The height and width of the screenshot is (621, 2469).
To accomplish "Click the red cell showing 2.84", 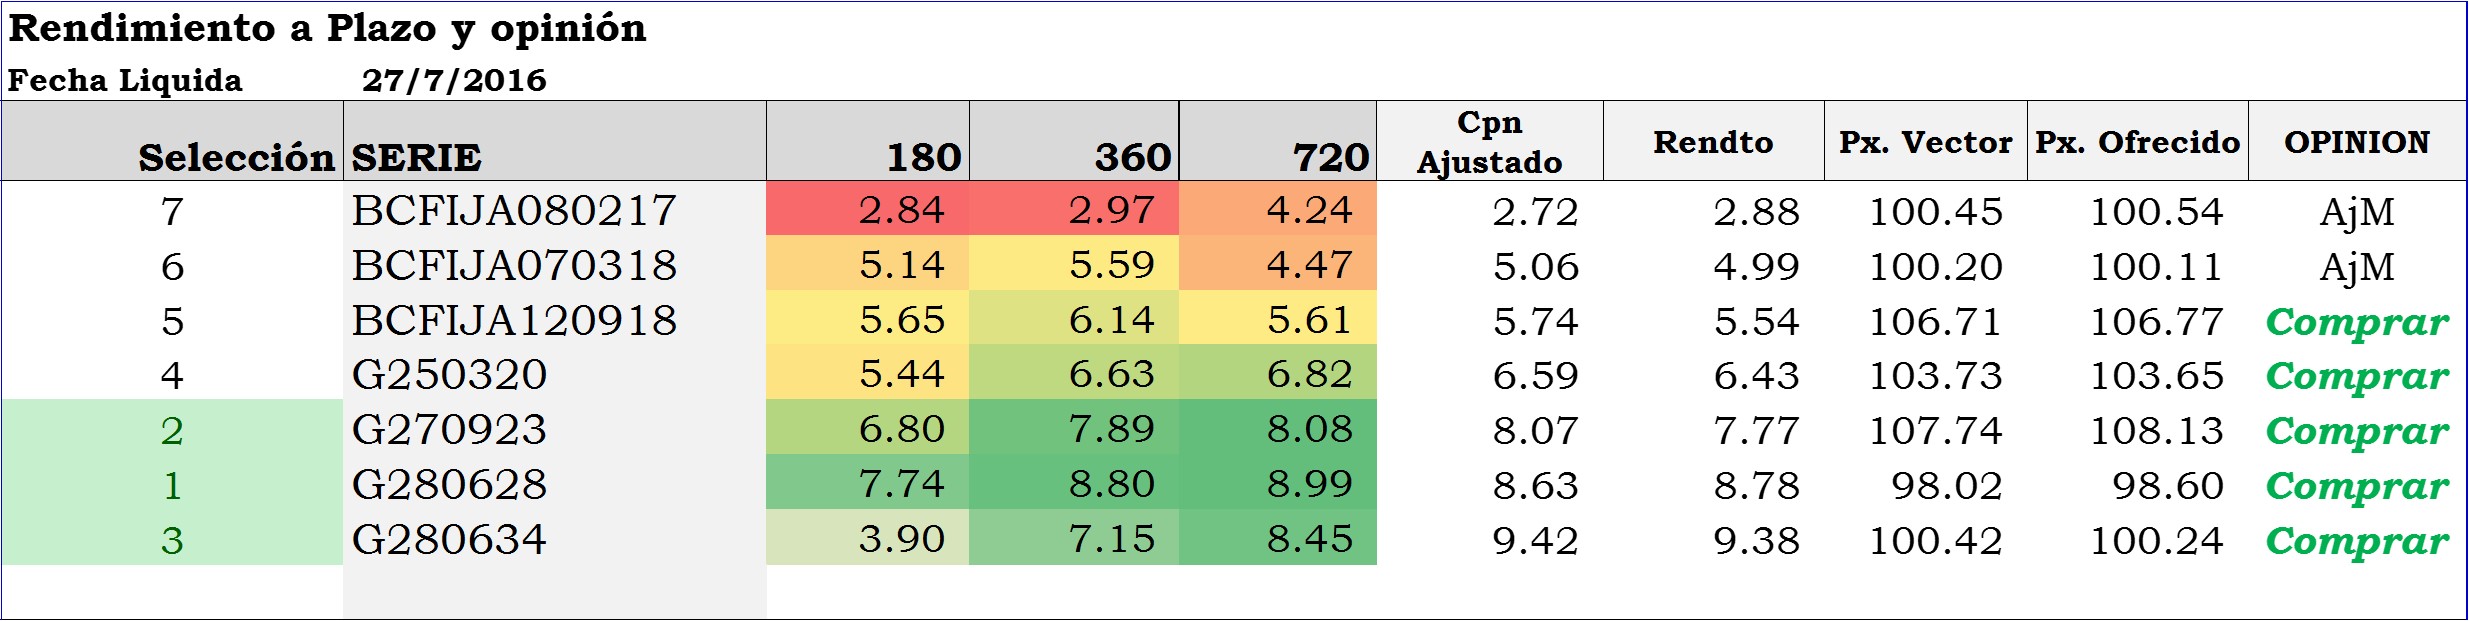I will coord(900,210).
